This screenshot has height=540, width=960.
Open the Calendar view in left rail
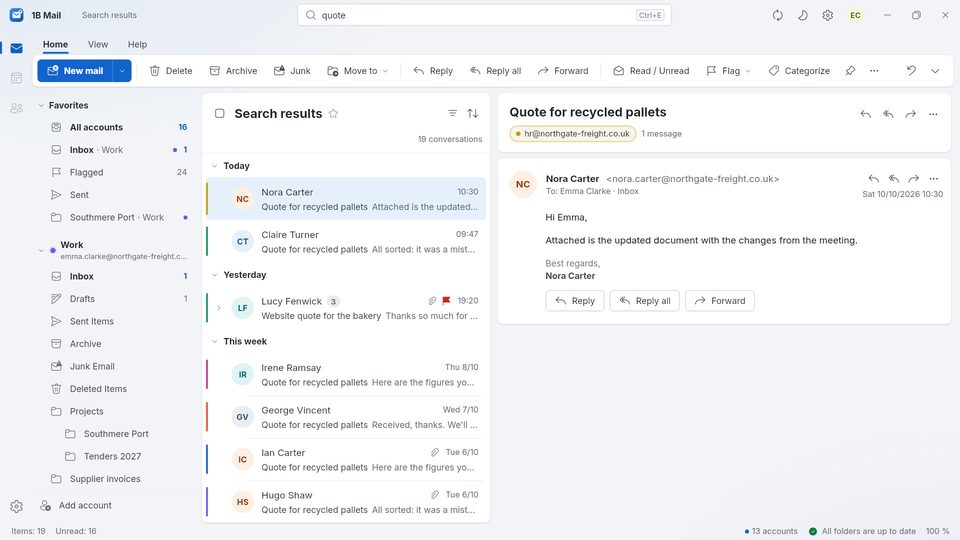[17, 78]
